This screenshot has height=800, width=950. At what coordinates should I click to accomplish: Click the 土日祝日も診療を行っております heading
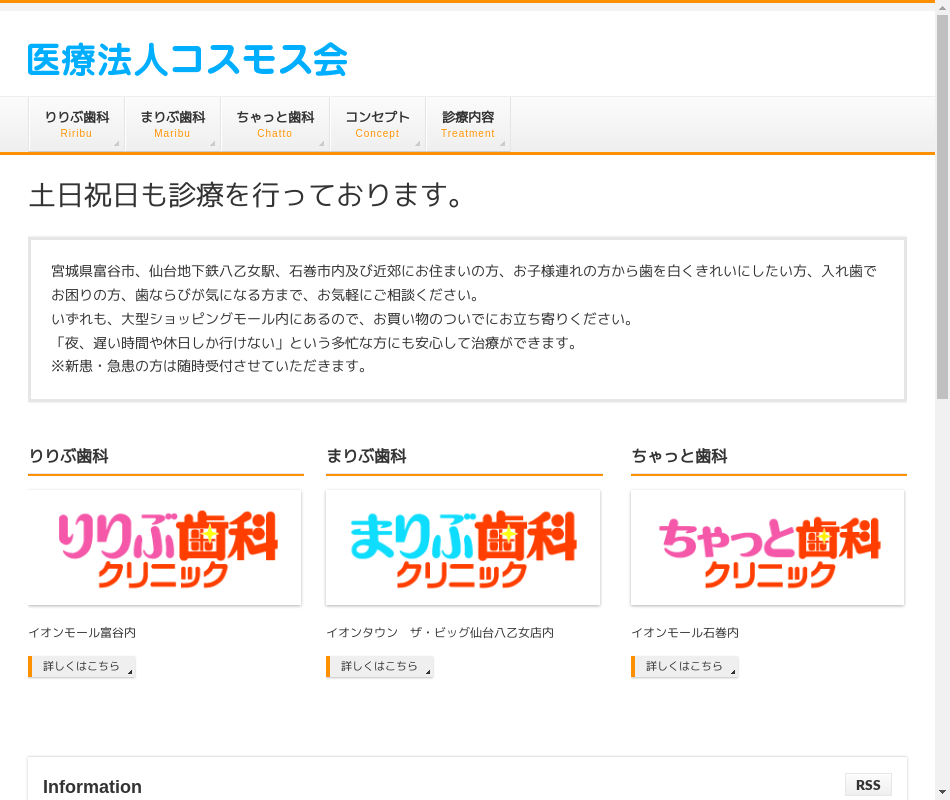click(x=246, y=195)
